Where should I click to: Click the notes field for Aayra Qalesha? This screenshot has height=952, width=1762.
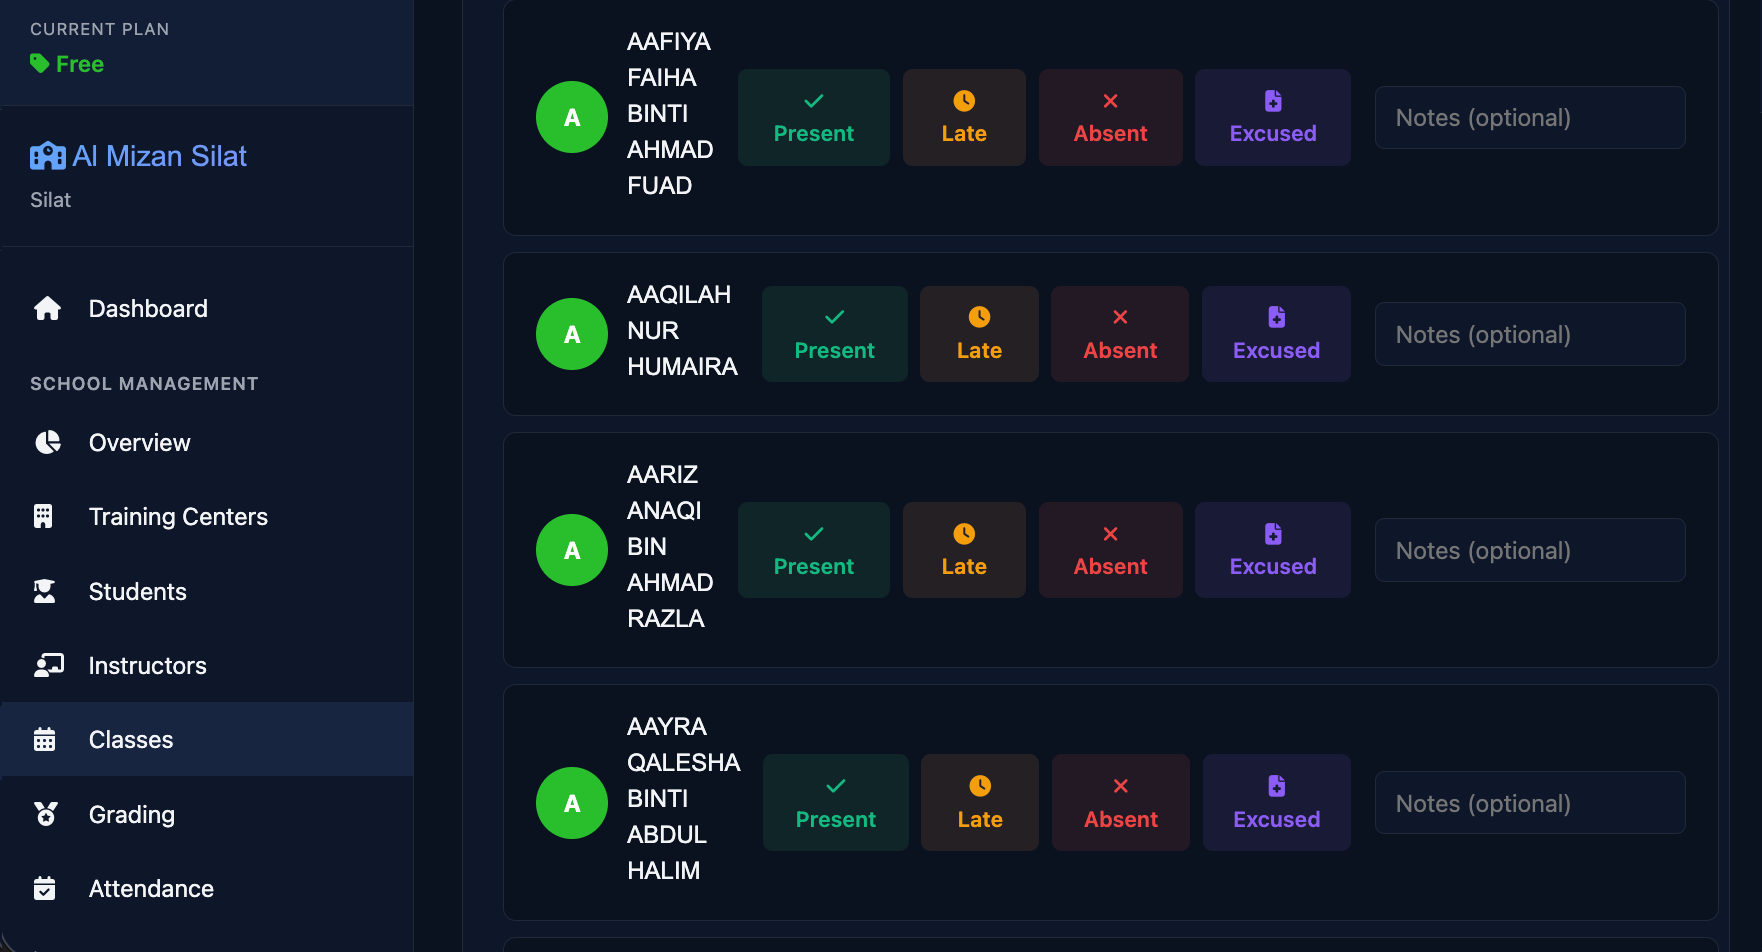[1529, 803]
